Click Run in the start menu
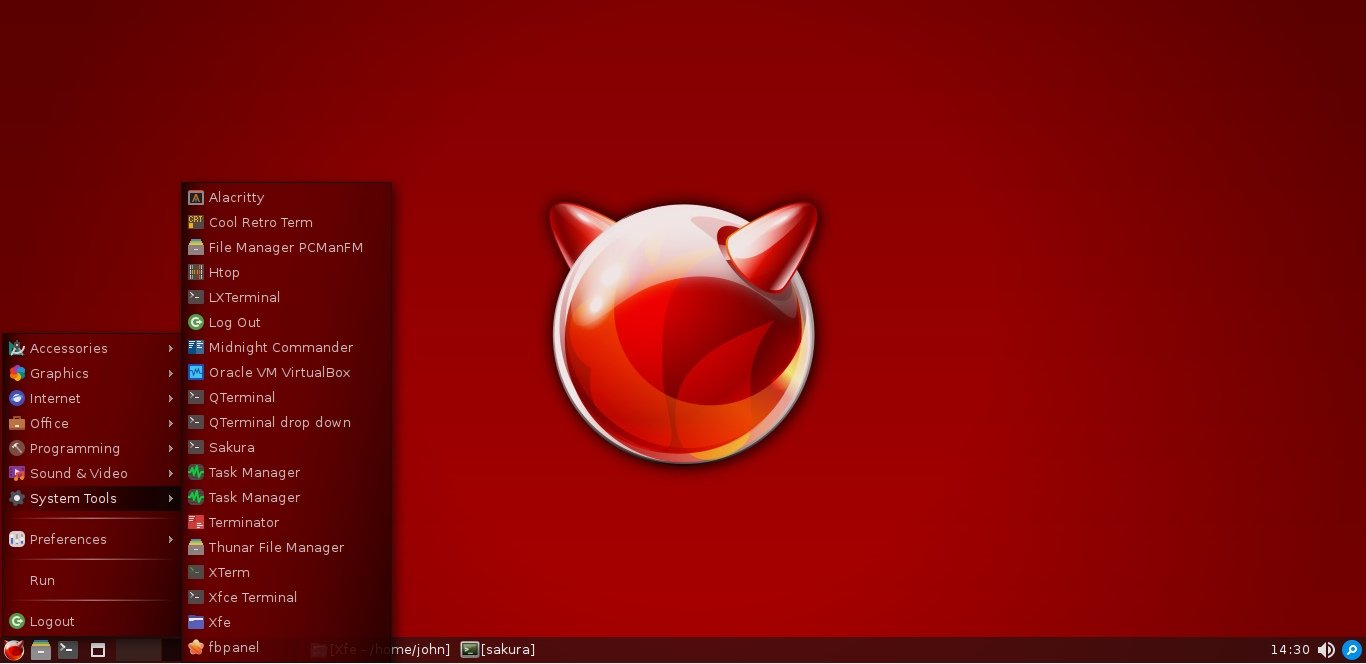 click(42, 580)
